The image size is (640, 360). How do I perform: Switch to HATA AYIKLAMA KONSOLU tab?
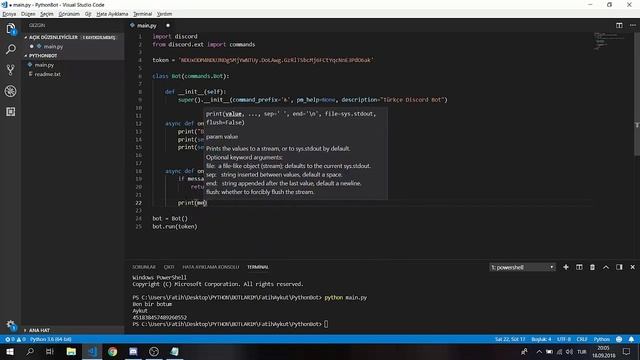pos(211,267)
